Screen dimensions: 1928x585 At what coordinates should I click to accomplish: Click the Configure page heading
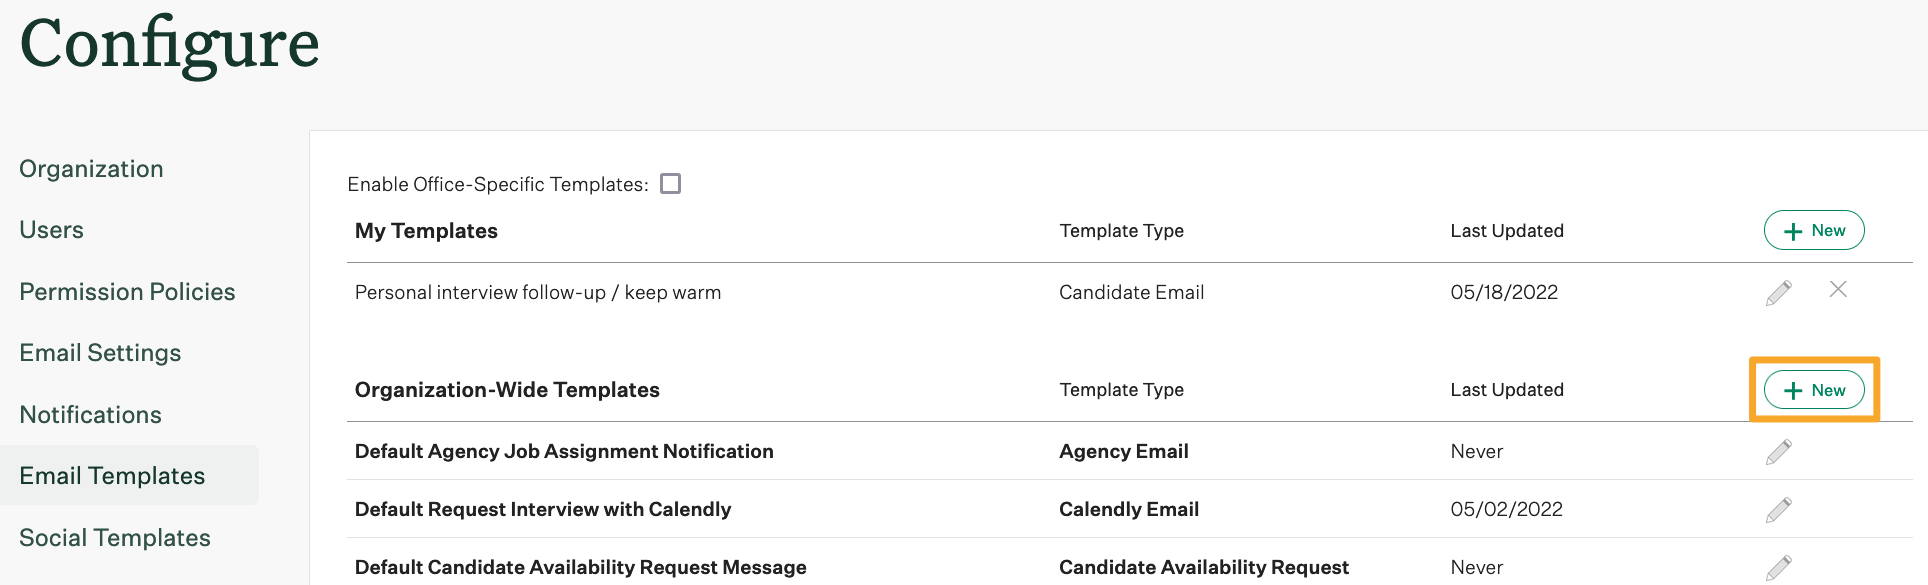pyautogui.click(x=168, y=45)
